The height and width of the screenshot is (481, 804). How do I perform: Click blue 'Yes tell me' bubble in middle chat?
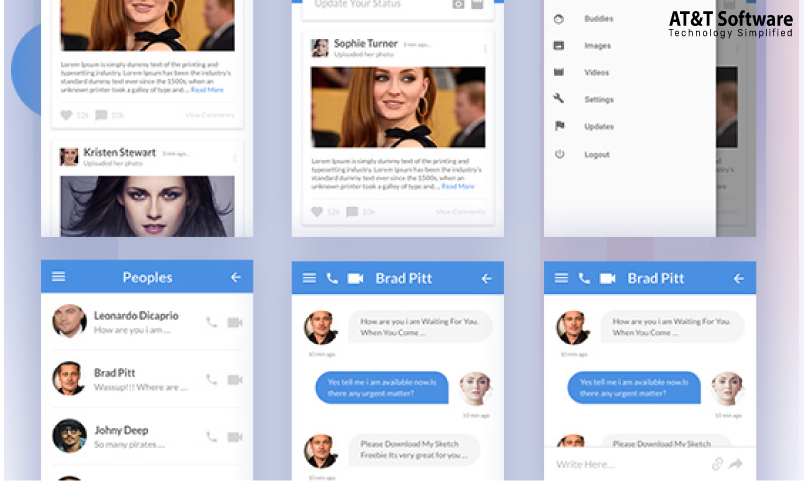click(382, 388)
